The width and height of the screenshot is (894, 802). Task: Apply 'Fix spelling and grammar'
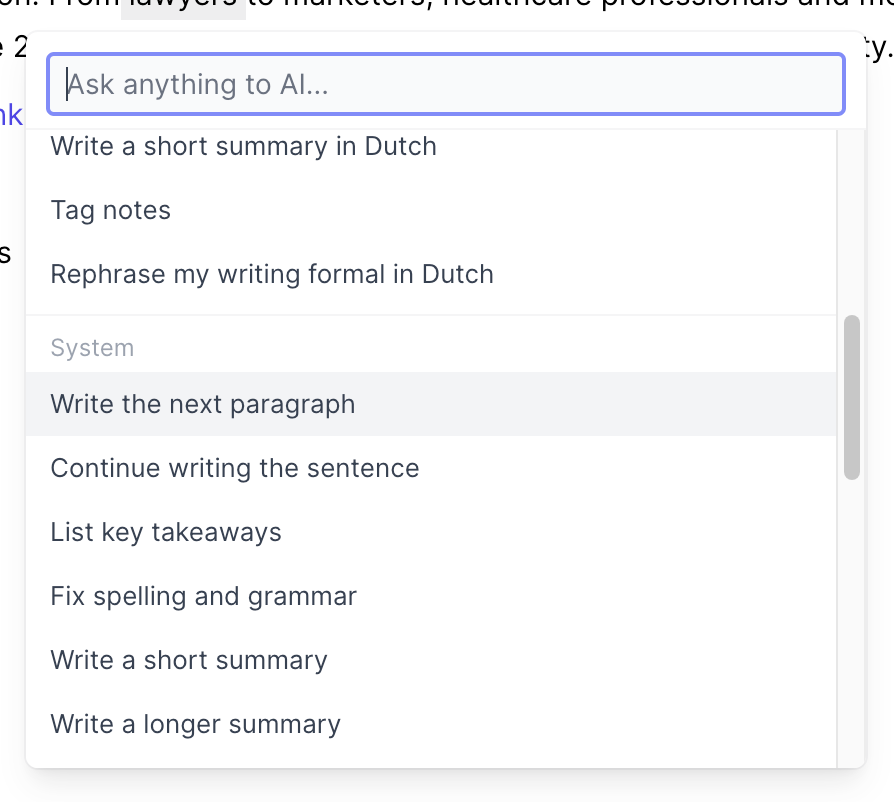pos(430,596)
